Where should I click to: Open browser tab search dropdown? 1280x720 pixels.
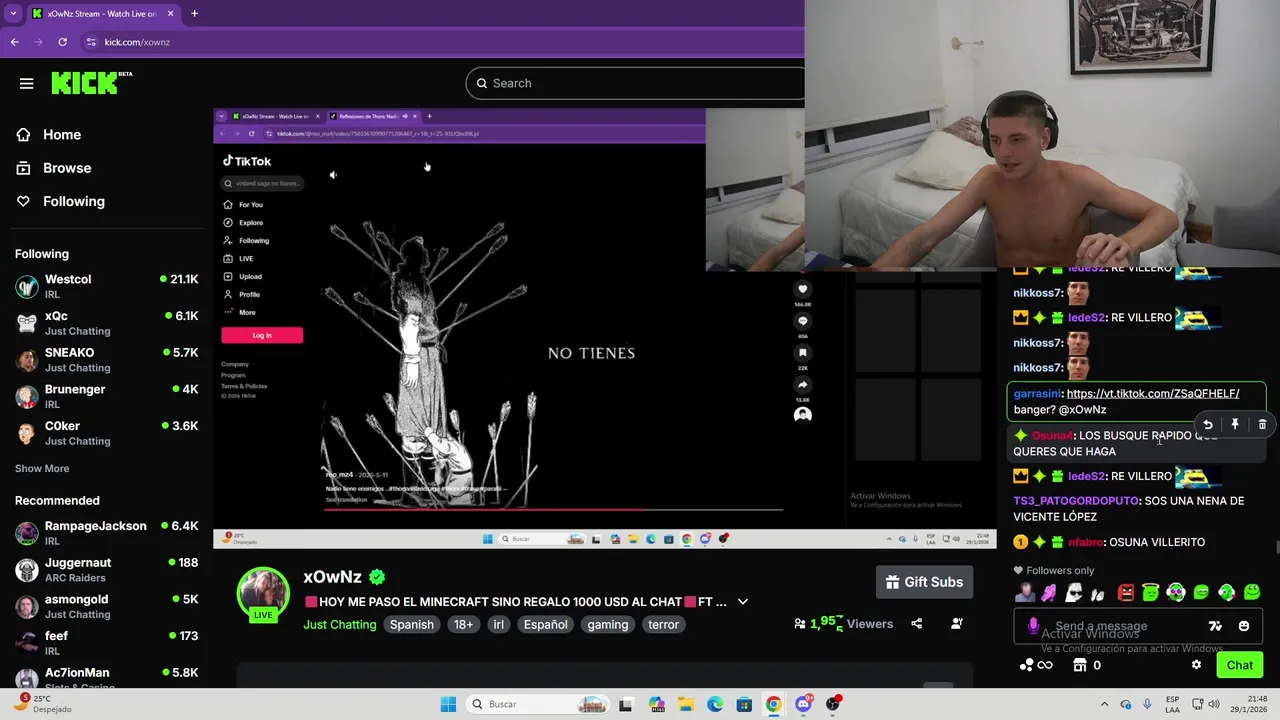click(13, 14)
